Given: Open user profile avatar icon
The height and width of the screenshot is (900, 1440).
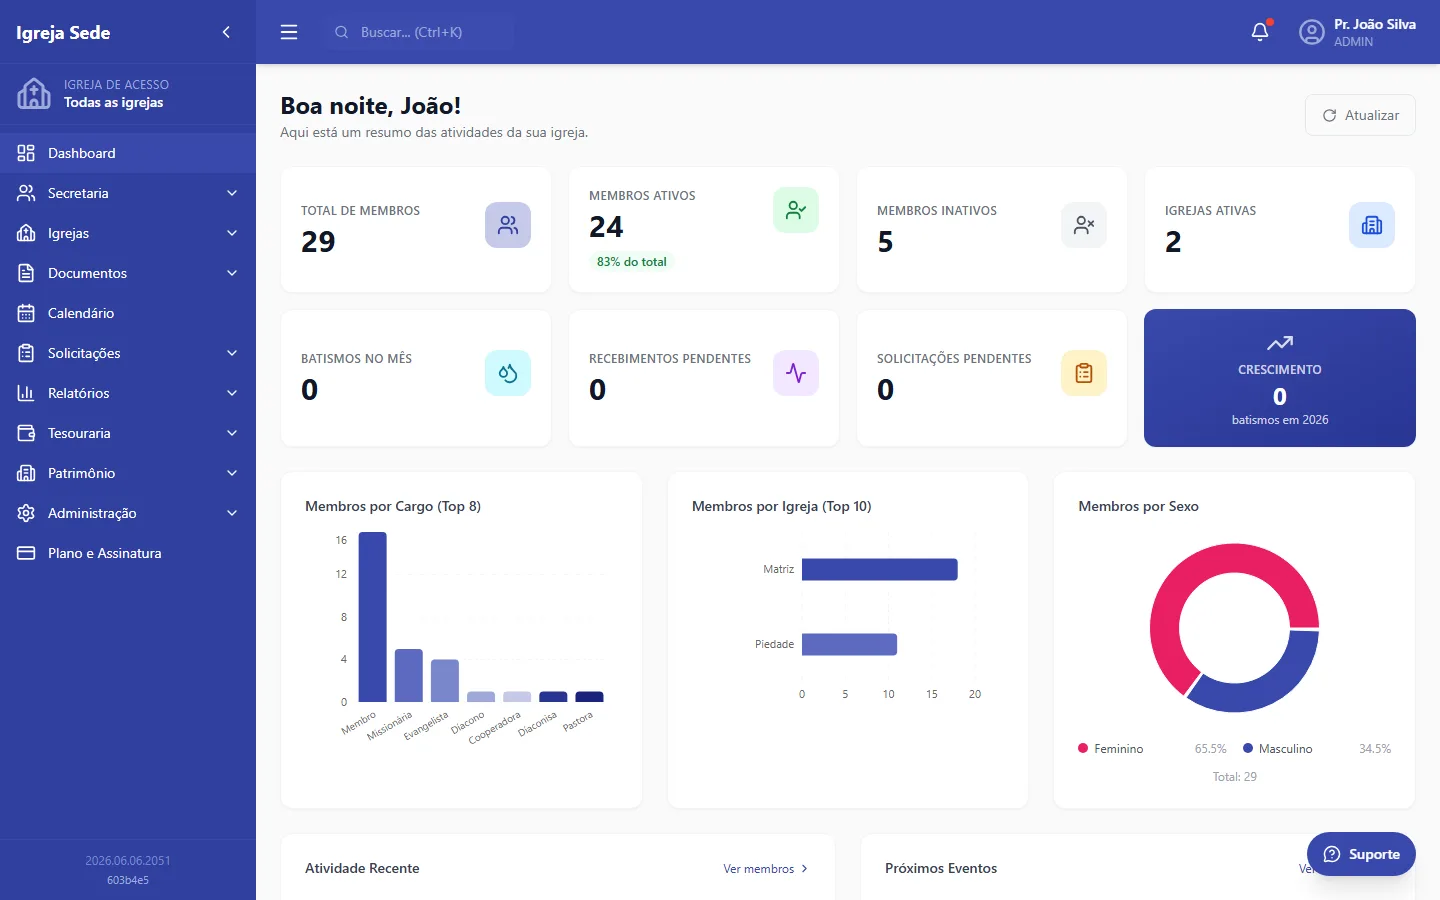Looking at the screenshot, I should (1311, 32).
